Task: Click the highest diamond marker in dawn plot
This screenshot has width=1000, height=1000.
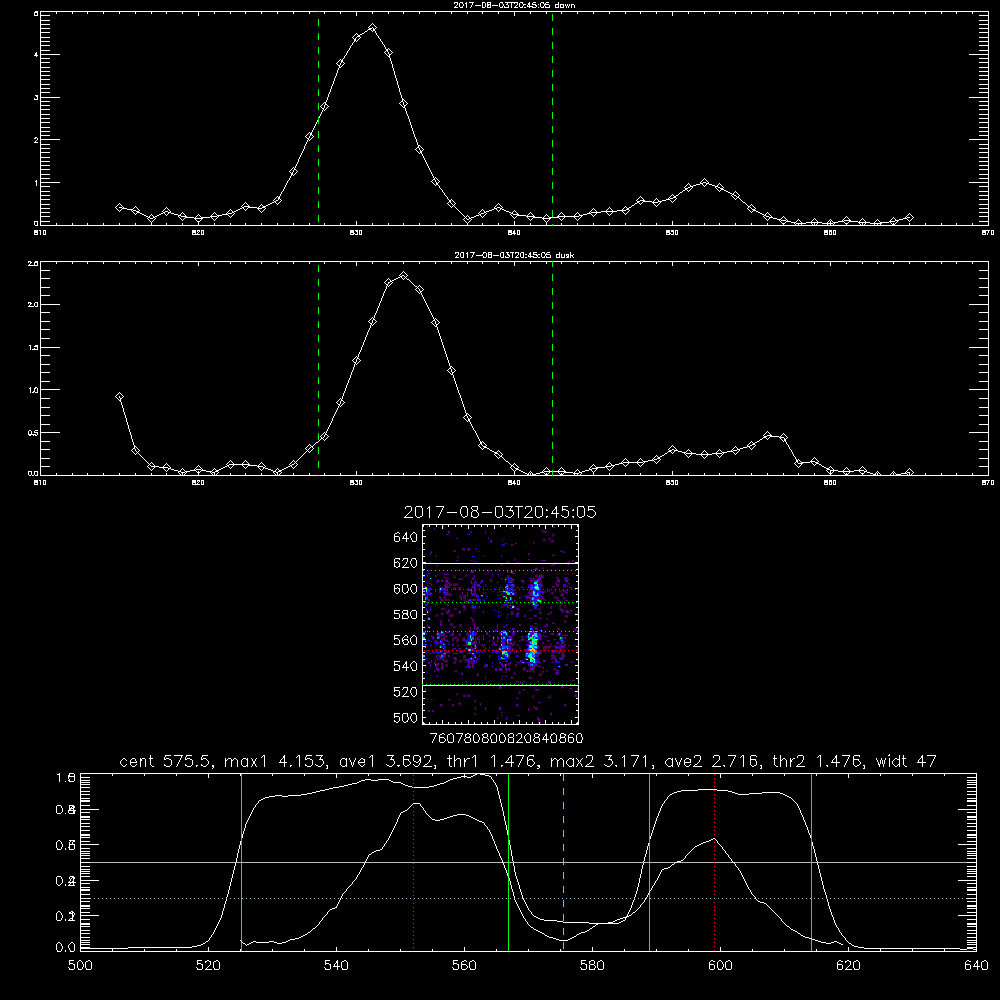Action: [372, 28]
